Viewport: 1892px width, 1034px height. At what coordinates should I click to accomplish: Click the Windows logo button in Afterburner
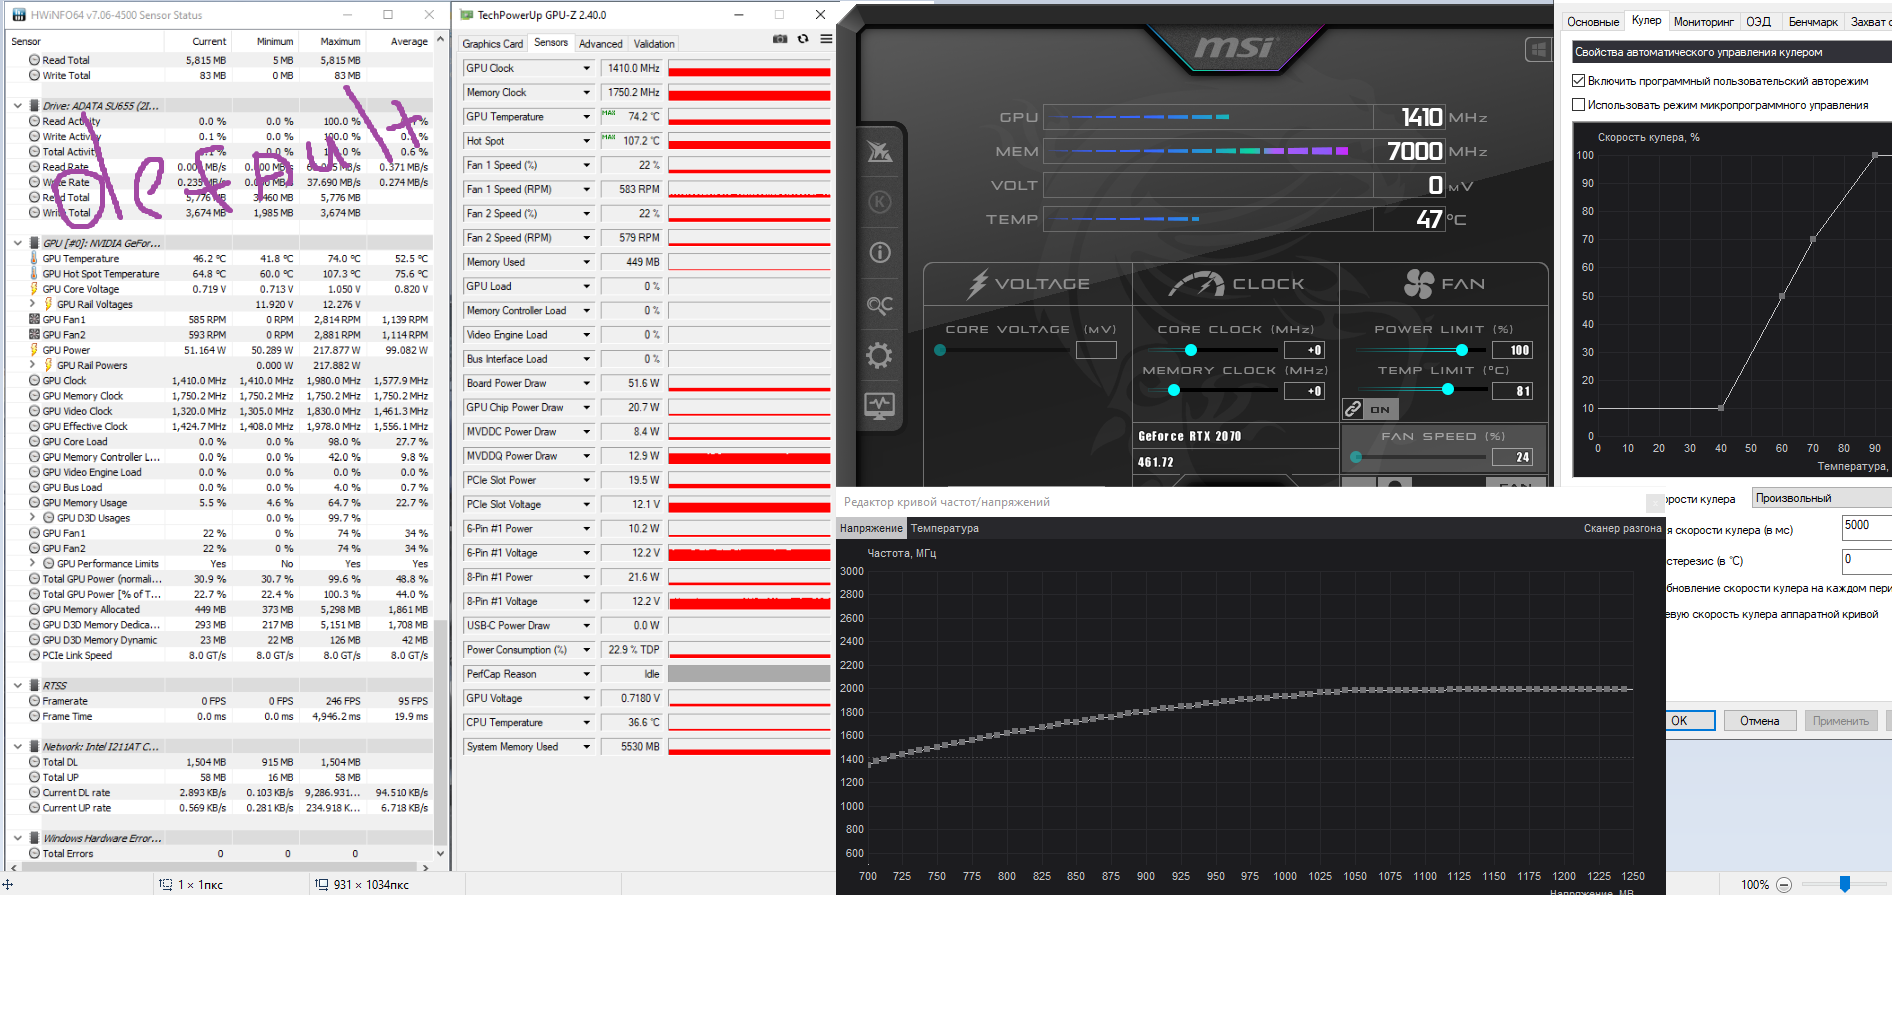point(1538,49)
